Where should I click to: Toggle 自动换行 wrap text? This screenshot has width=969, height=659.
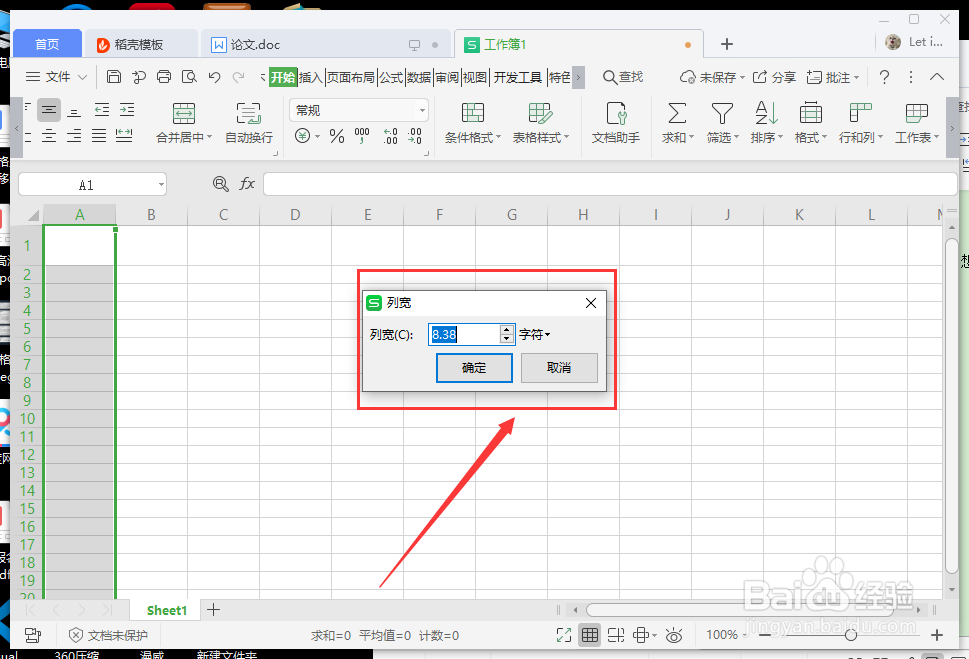pos(248,122)
